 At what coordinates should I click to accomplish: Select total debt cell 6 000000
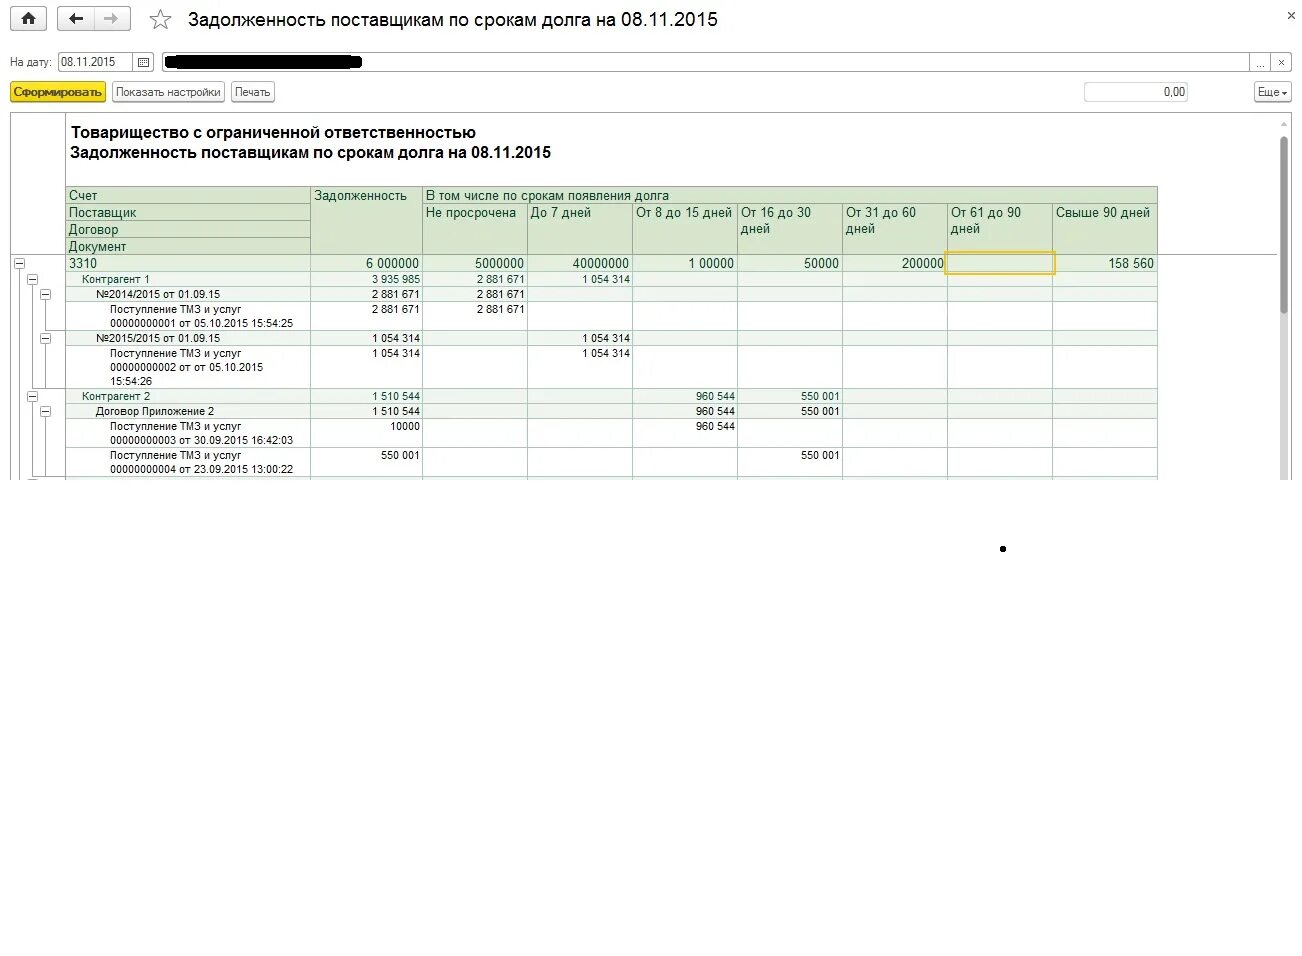(x=366, y=263)
